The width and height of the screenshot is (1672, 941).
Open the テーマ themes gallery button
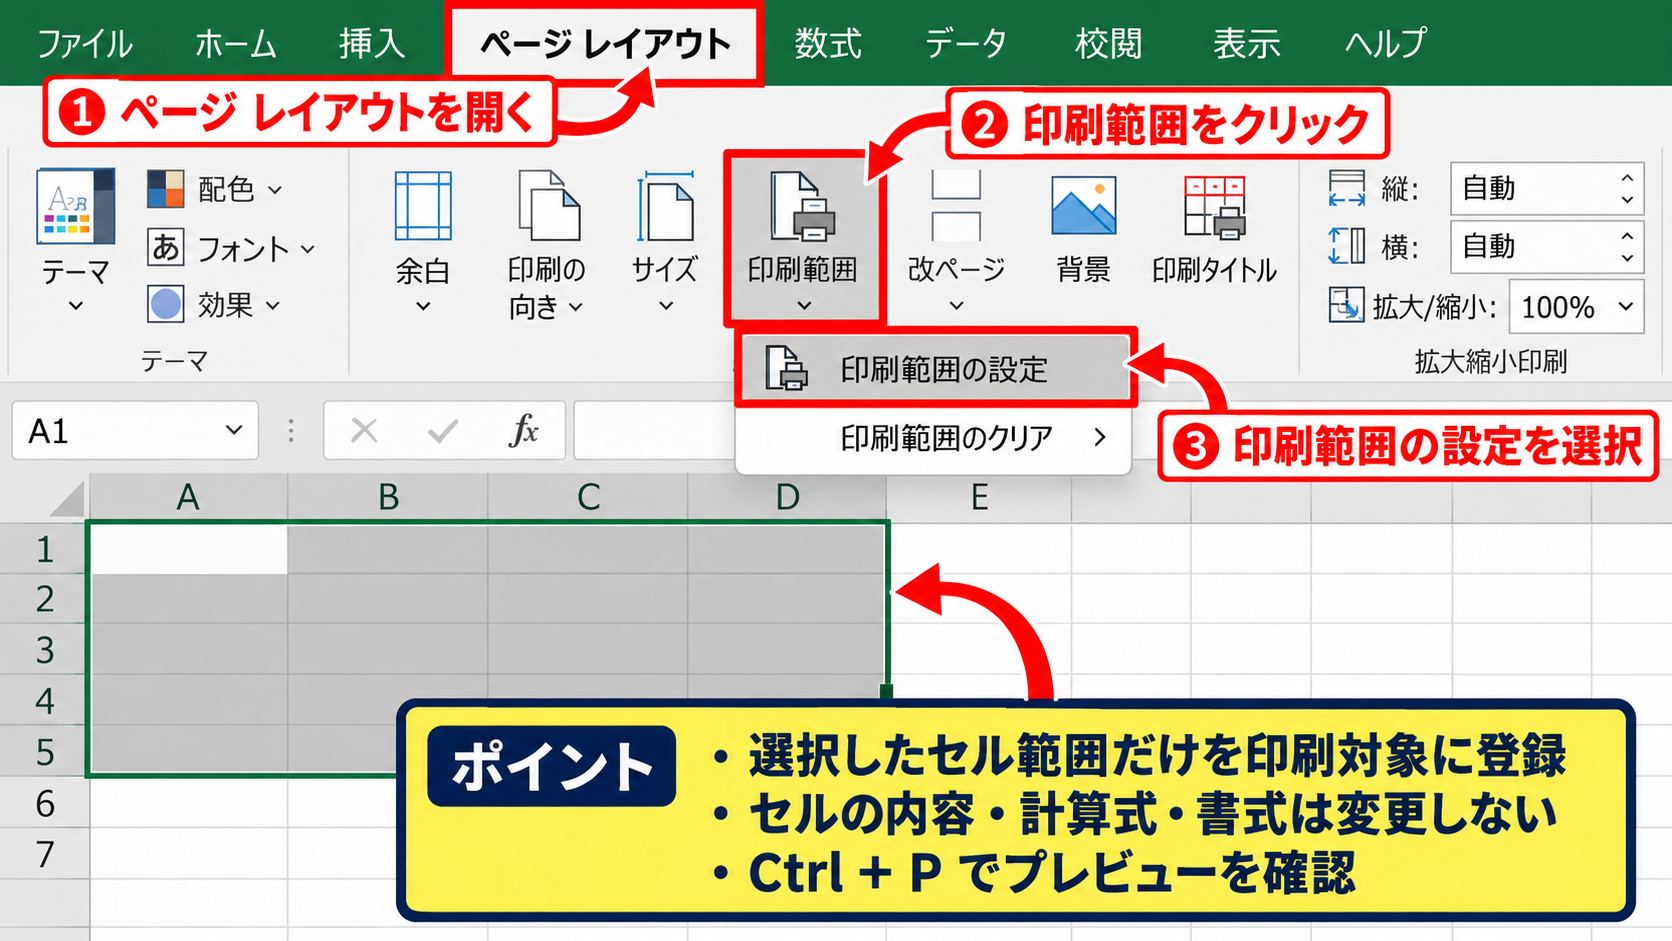(x=75, y=241)
